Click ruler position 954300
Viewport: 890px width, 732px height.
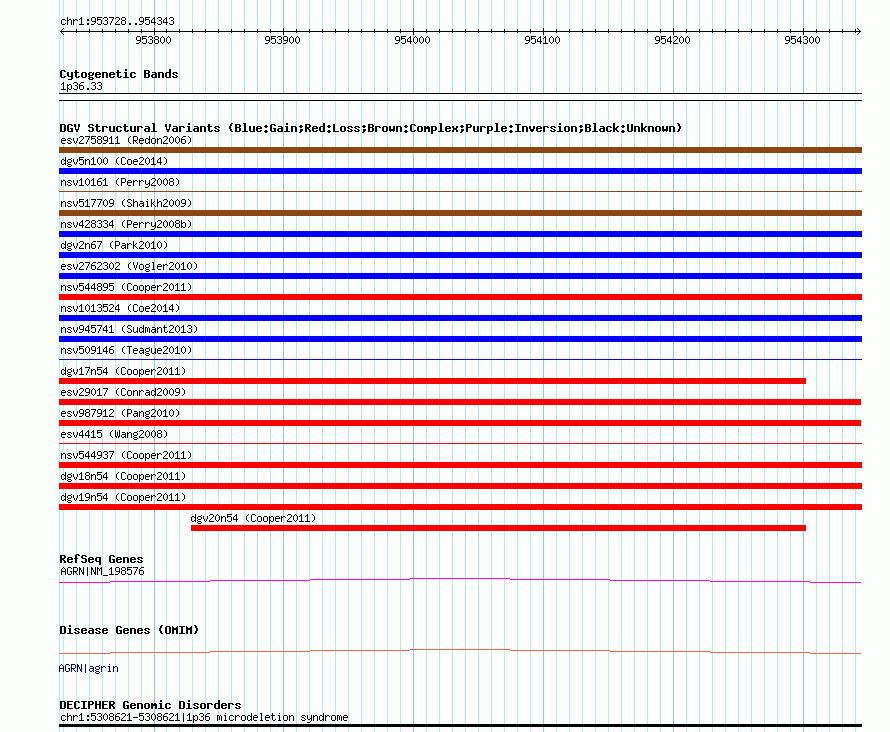point(803,40)
